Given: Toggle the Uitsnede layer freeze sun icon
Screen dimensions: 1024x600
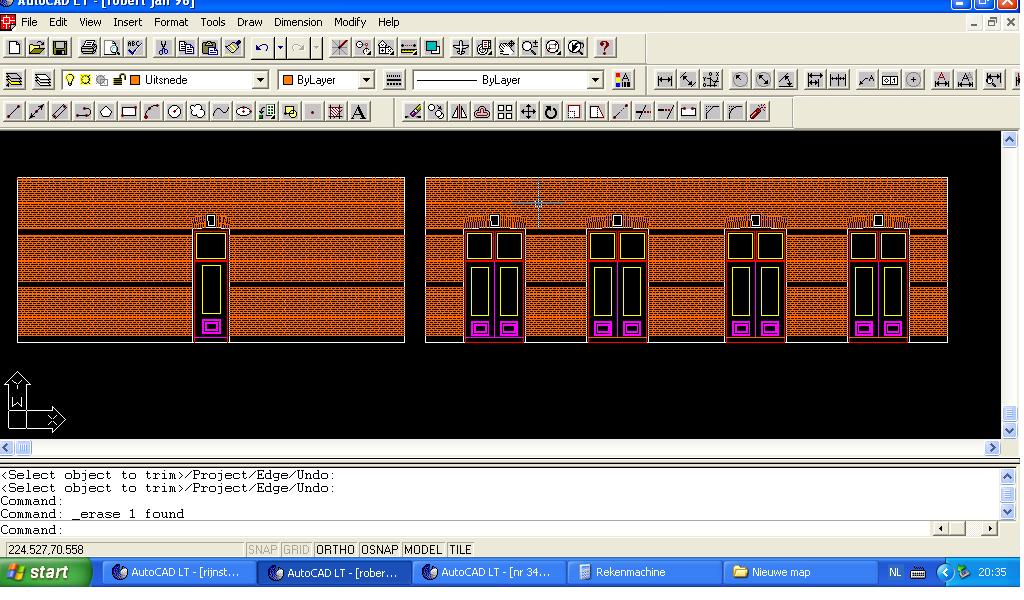Looking at the screenshot, I should 86,80.
